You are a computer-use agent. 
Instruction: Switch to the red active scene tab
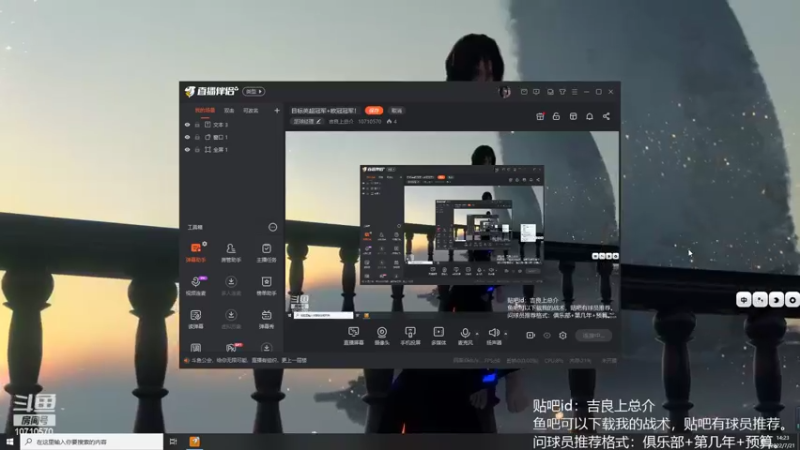coord(205,110)
